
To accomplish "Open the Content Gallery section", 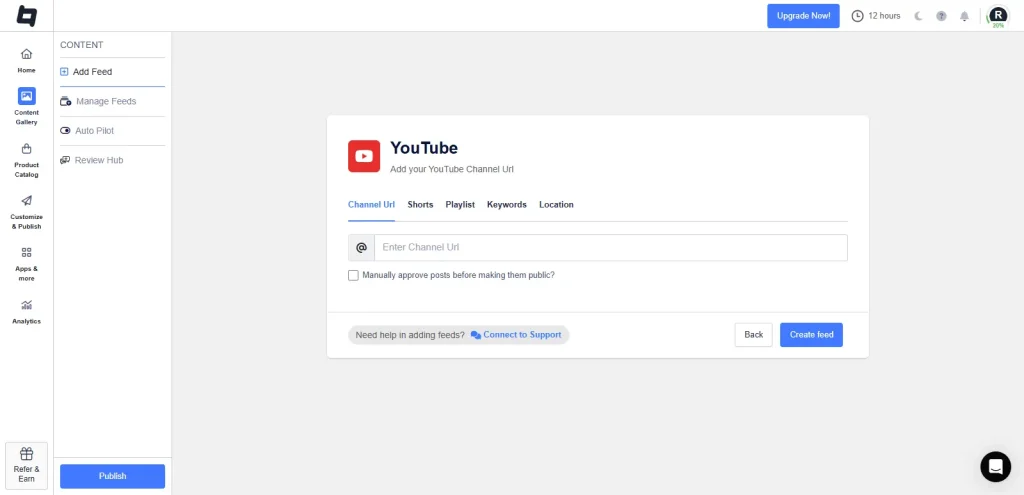I will [x=27, y=106].
